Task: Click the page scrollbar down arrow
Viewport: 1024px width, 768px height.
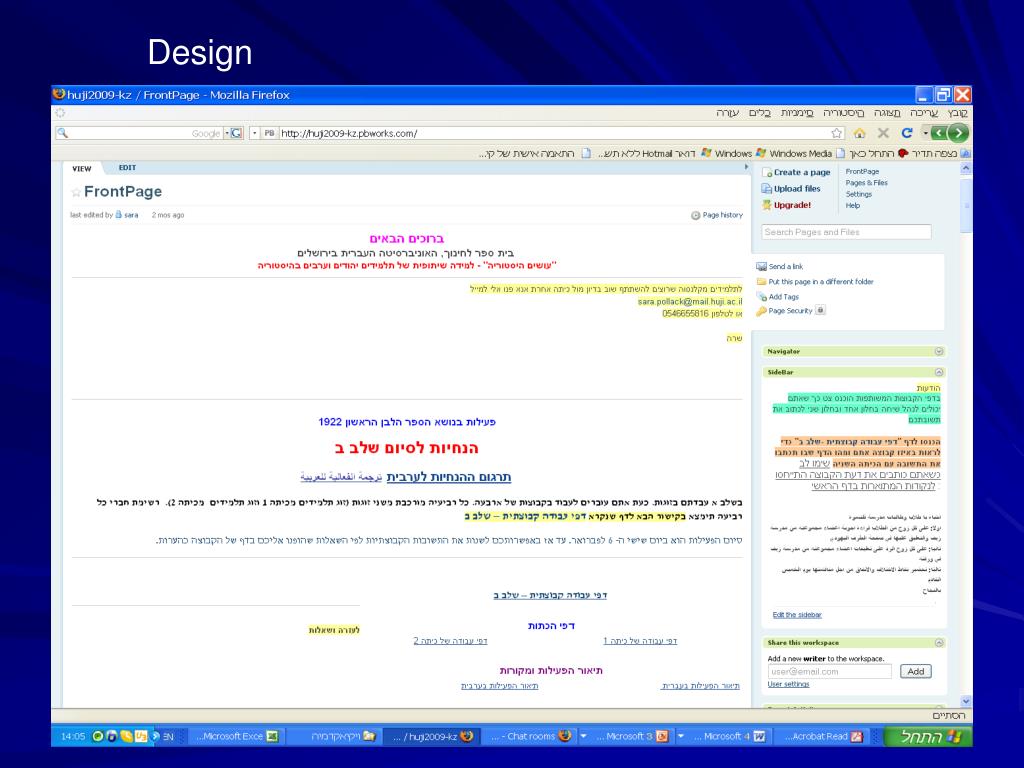Action: pos(967,701)
